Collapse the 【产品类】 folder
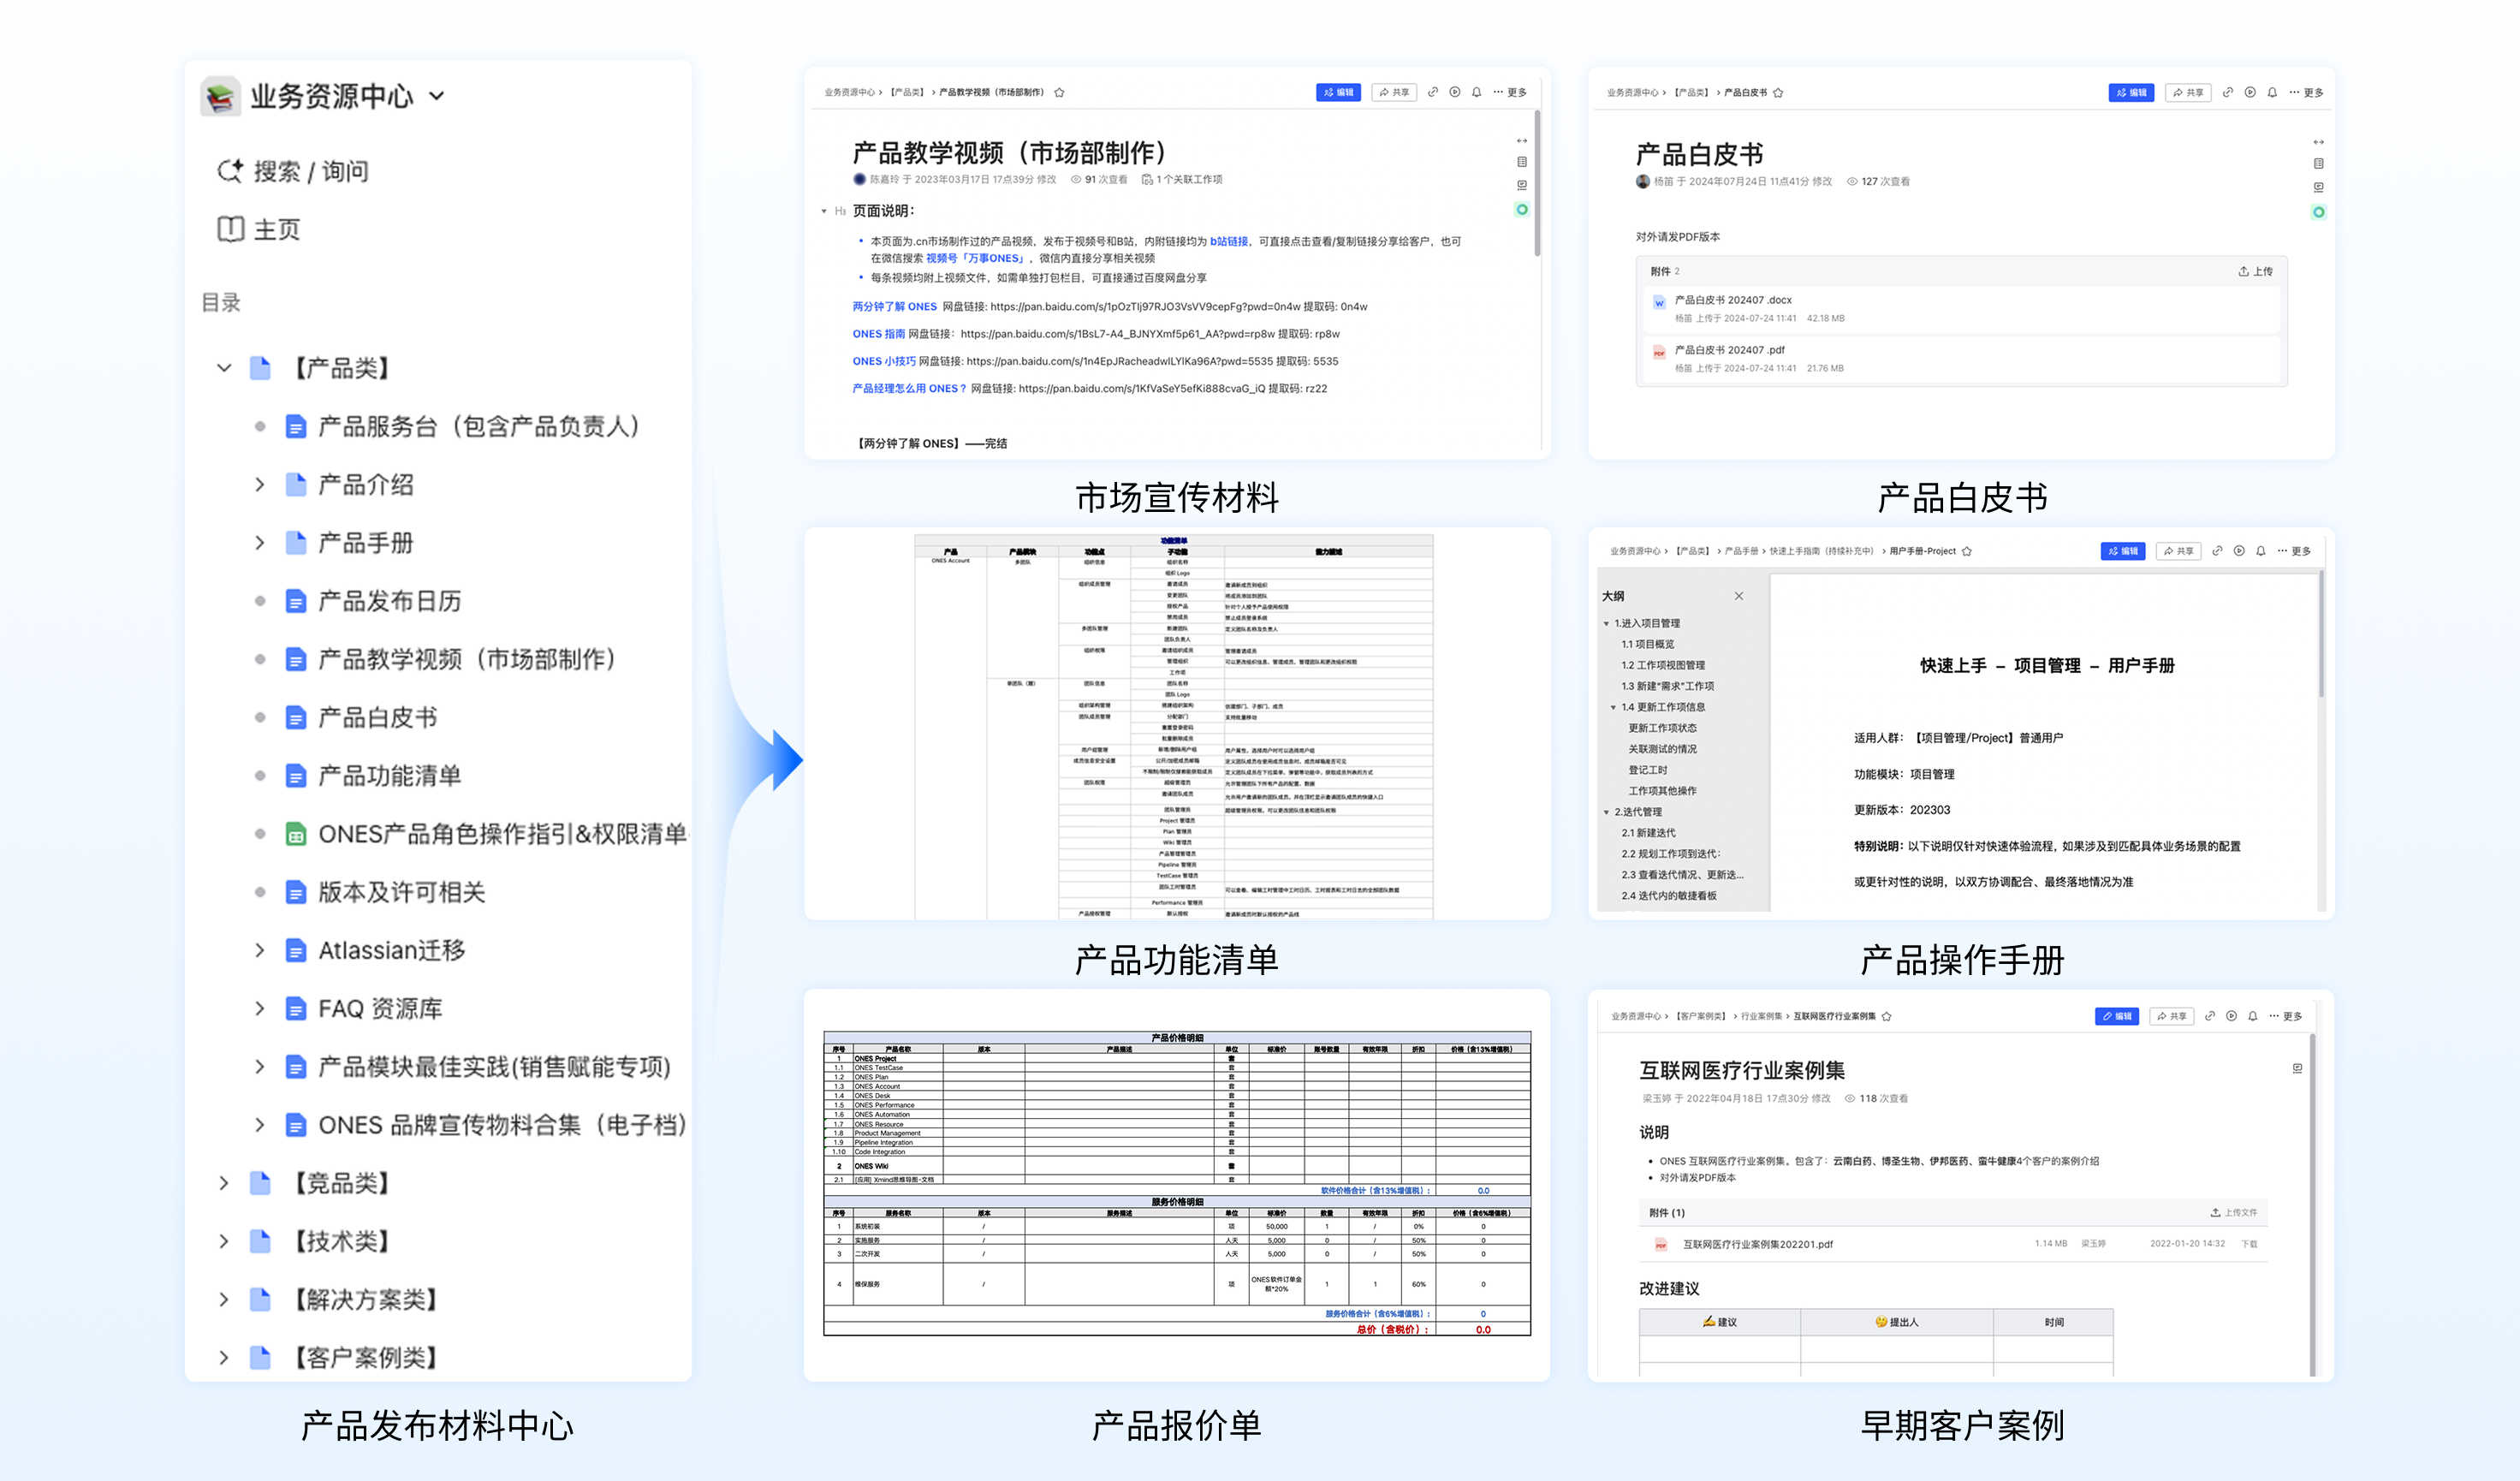Screen dimensions: 2520x1481 pyautogui.click(x=224, y=368)
